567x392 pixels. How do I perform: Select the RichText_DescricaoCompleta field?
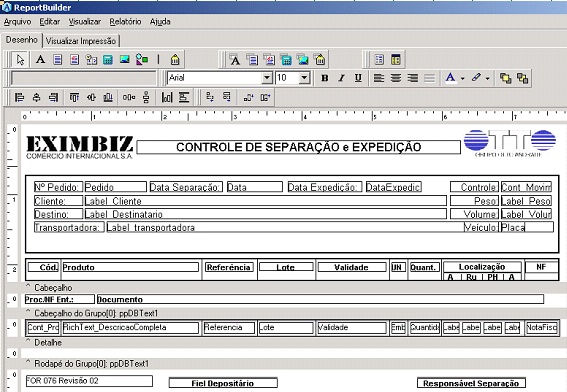(x=130, y=328)
